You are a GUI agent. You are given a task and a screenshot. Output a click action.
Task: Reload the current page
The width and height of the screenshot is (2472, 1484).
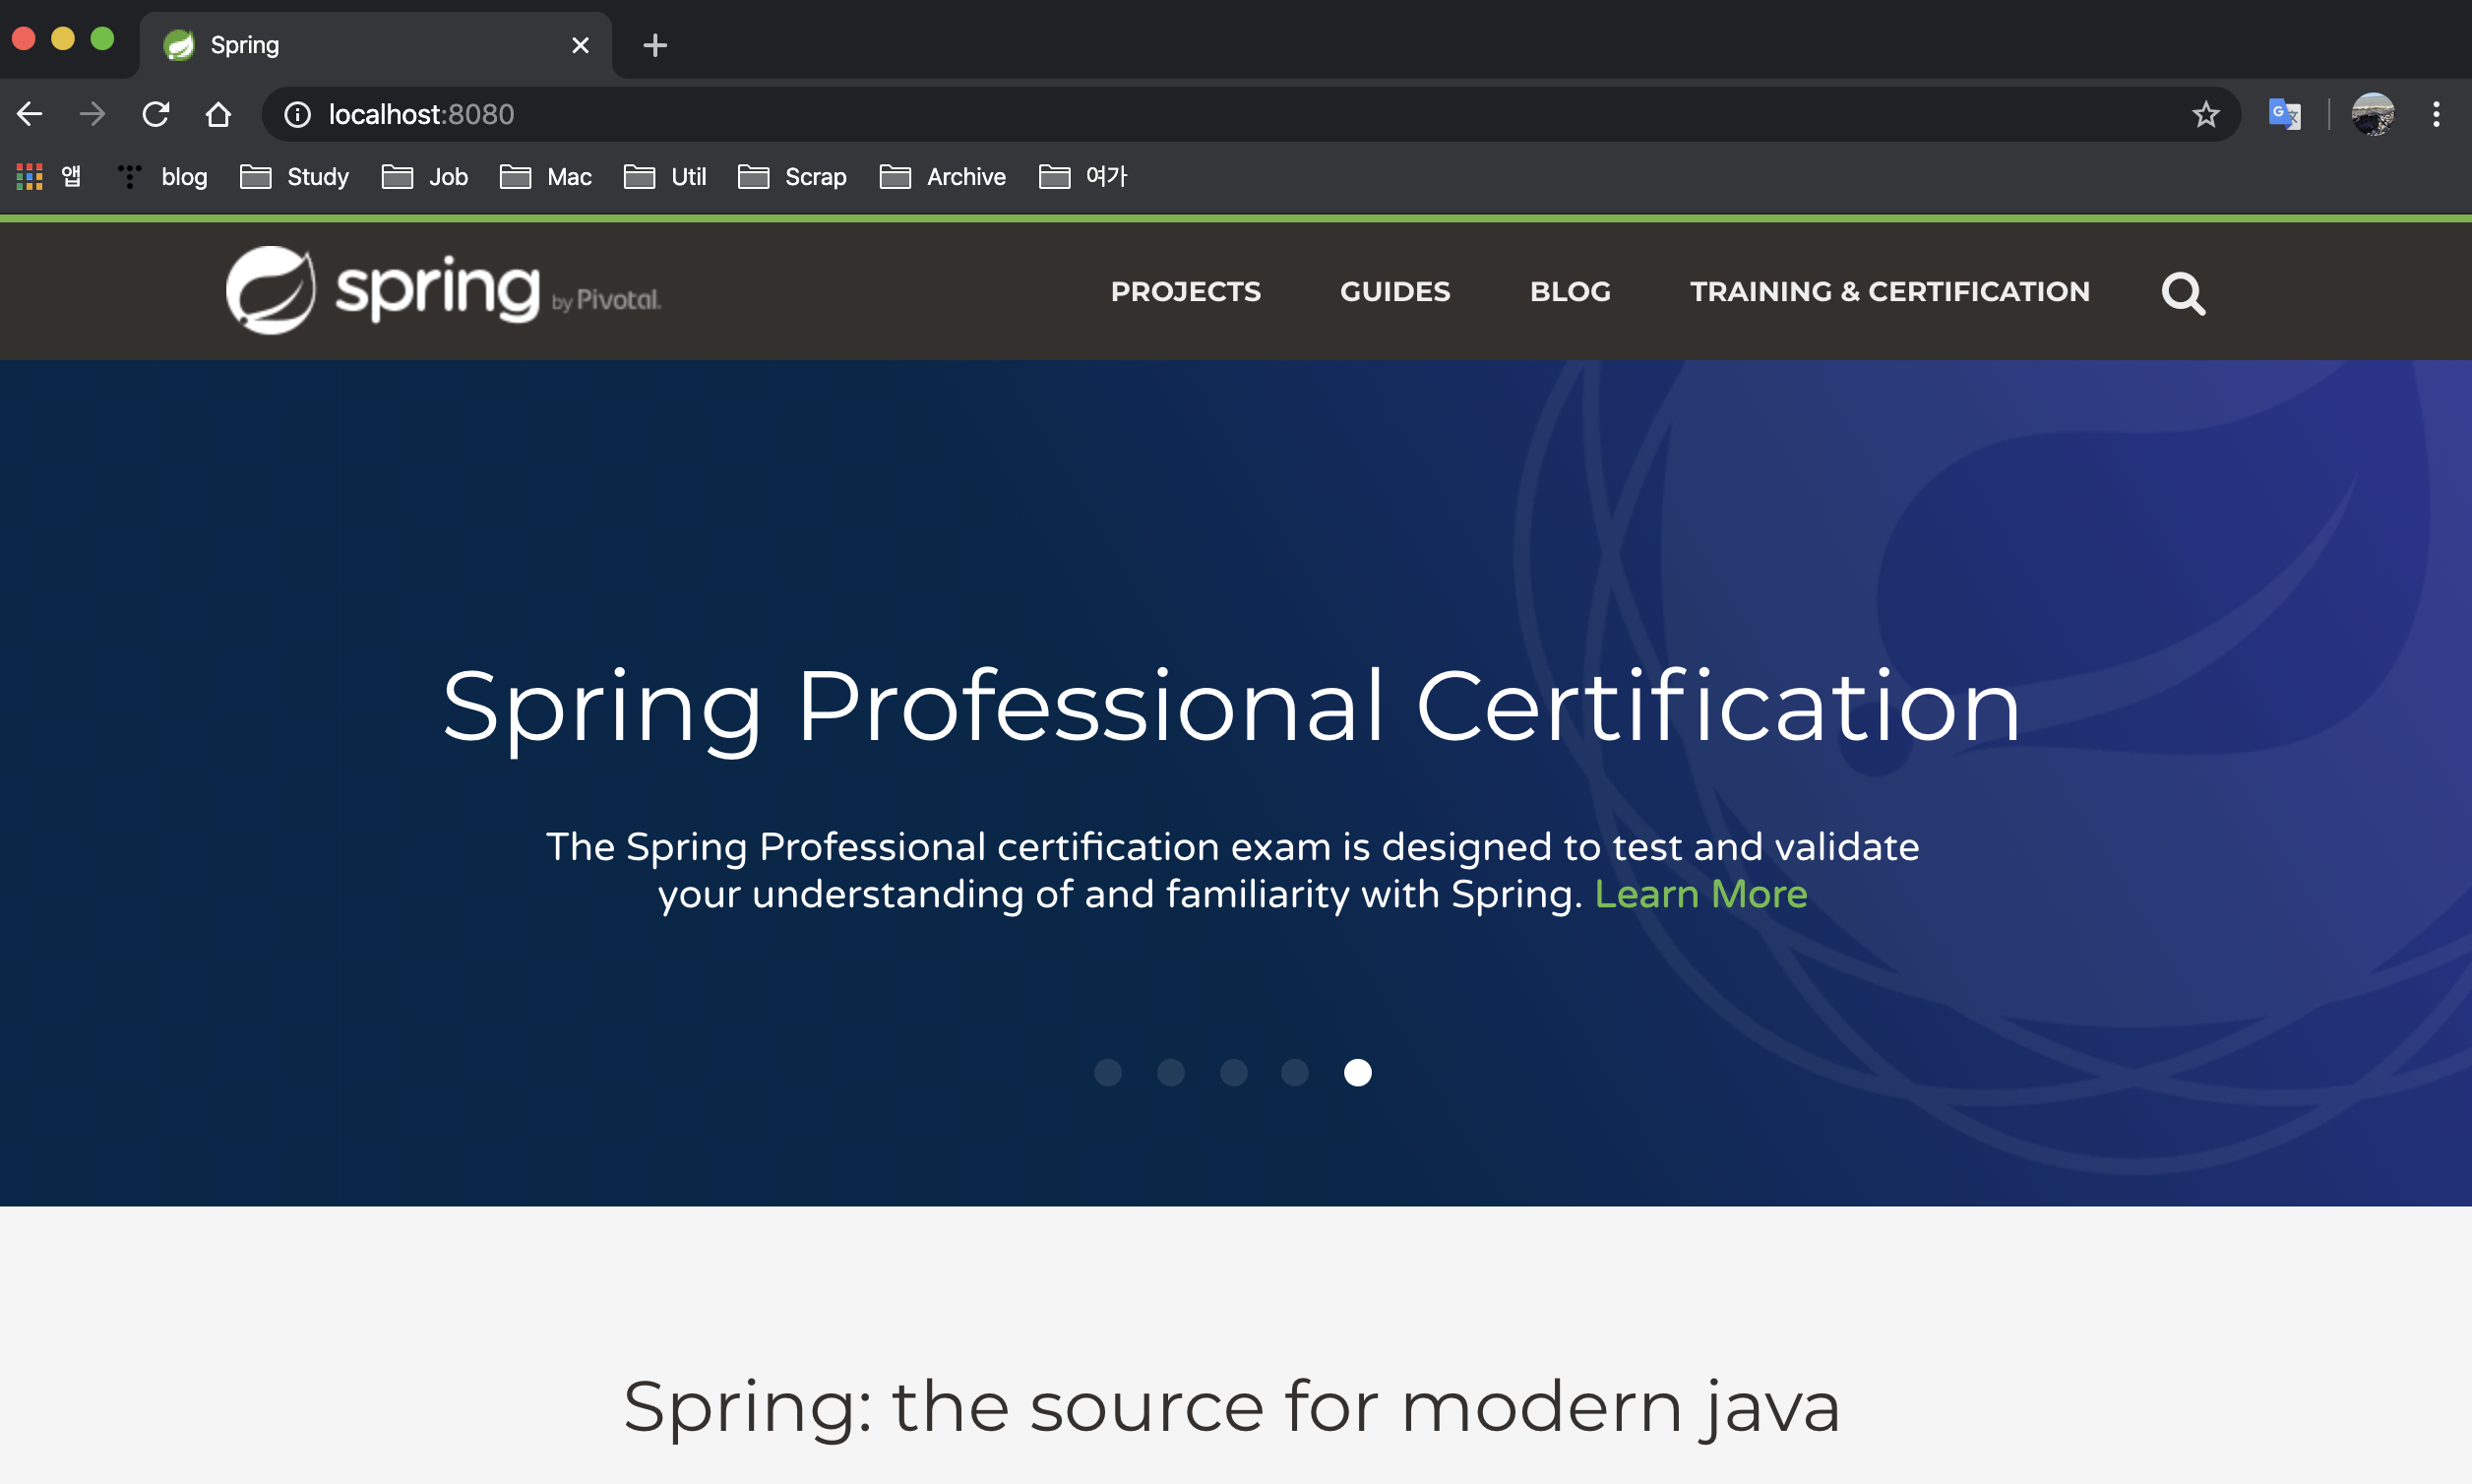pos(155,114)
